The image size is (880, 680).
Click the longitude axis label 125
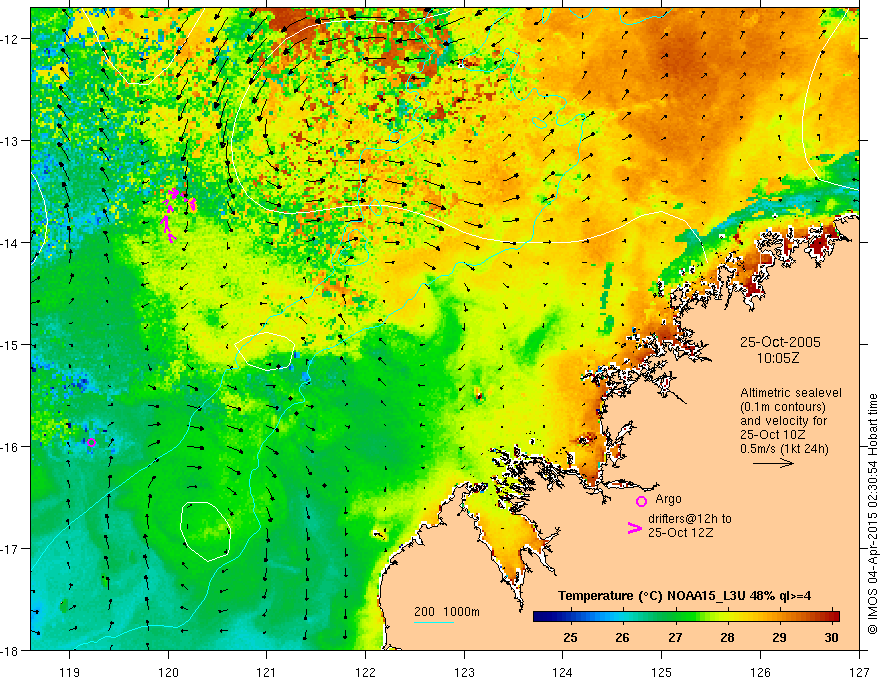tap(662, 672)
